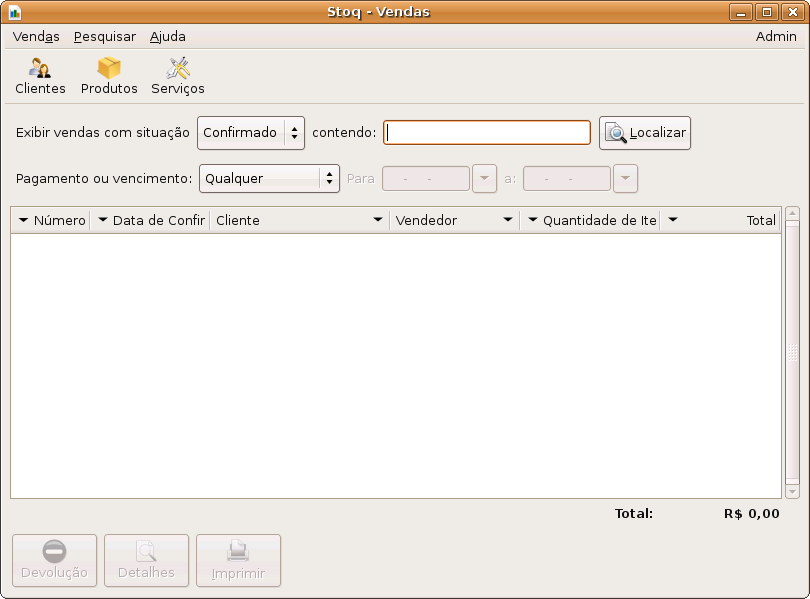Open the Vendas menu
The height and width of the screenshot is (599, 810).
36,37
